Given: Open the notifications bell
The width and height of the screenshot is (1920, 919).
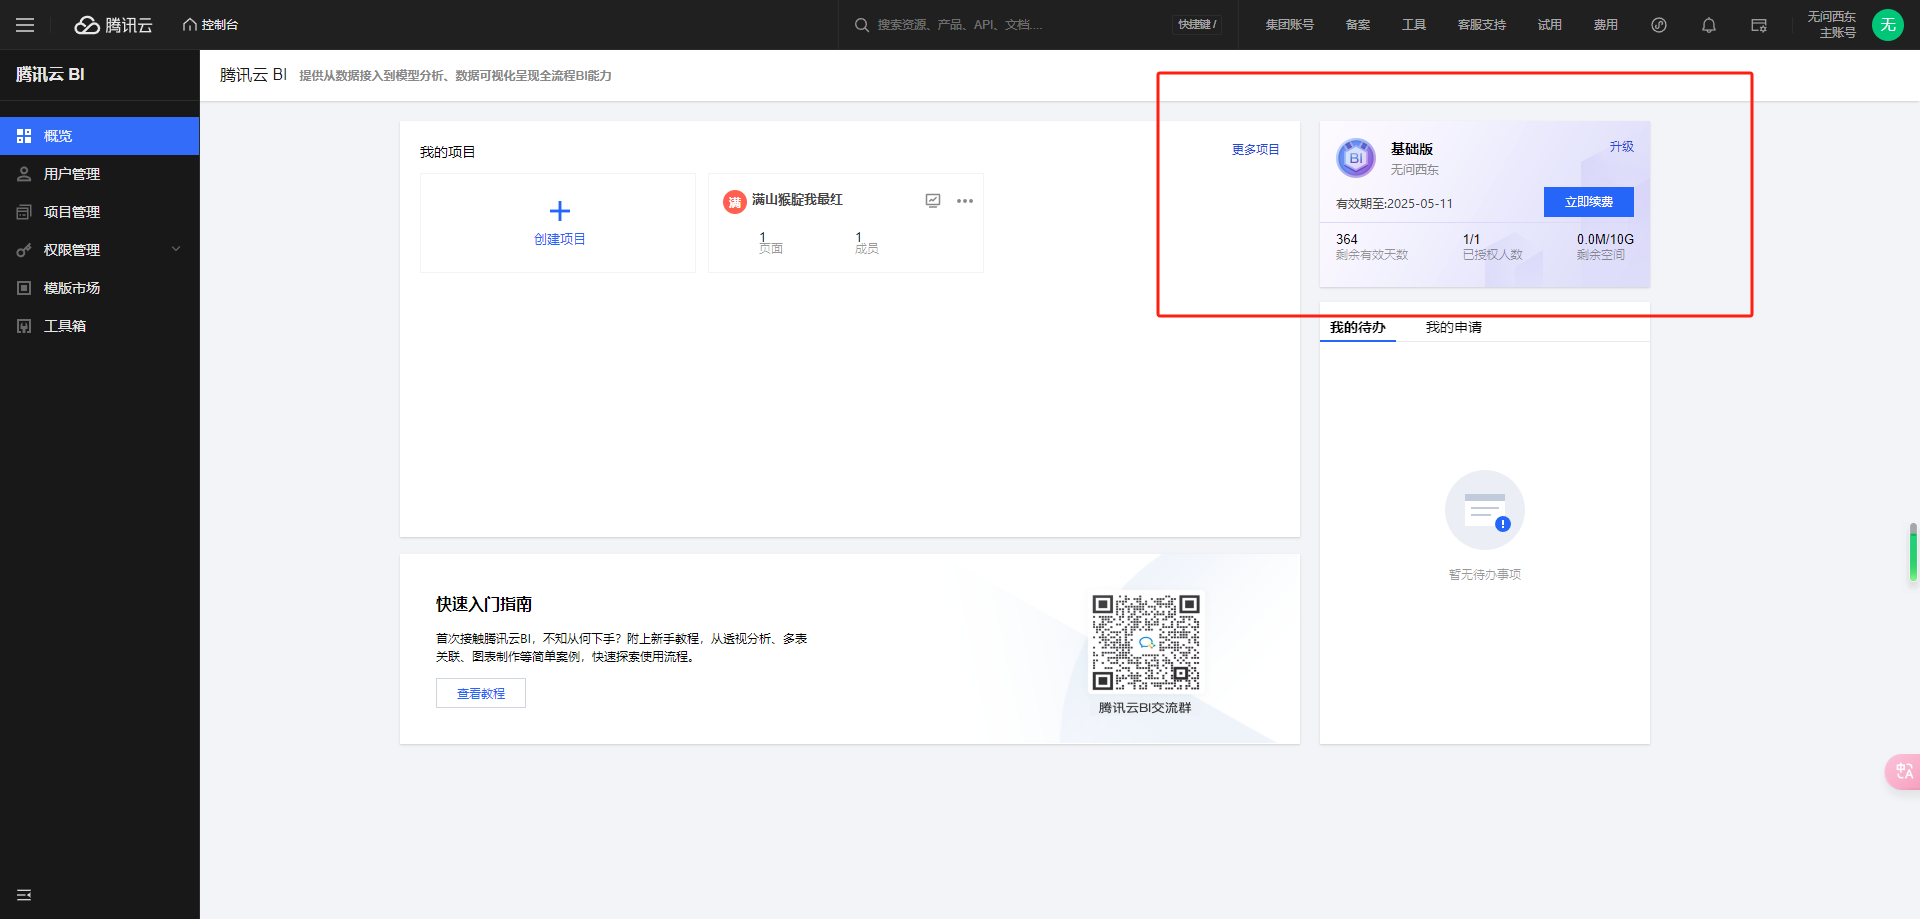Looking at the screenshot, I should click(x=1709, y=25).
